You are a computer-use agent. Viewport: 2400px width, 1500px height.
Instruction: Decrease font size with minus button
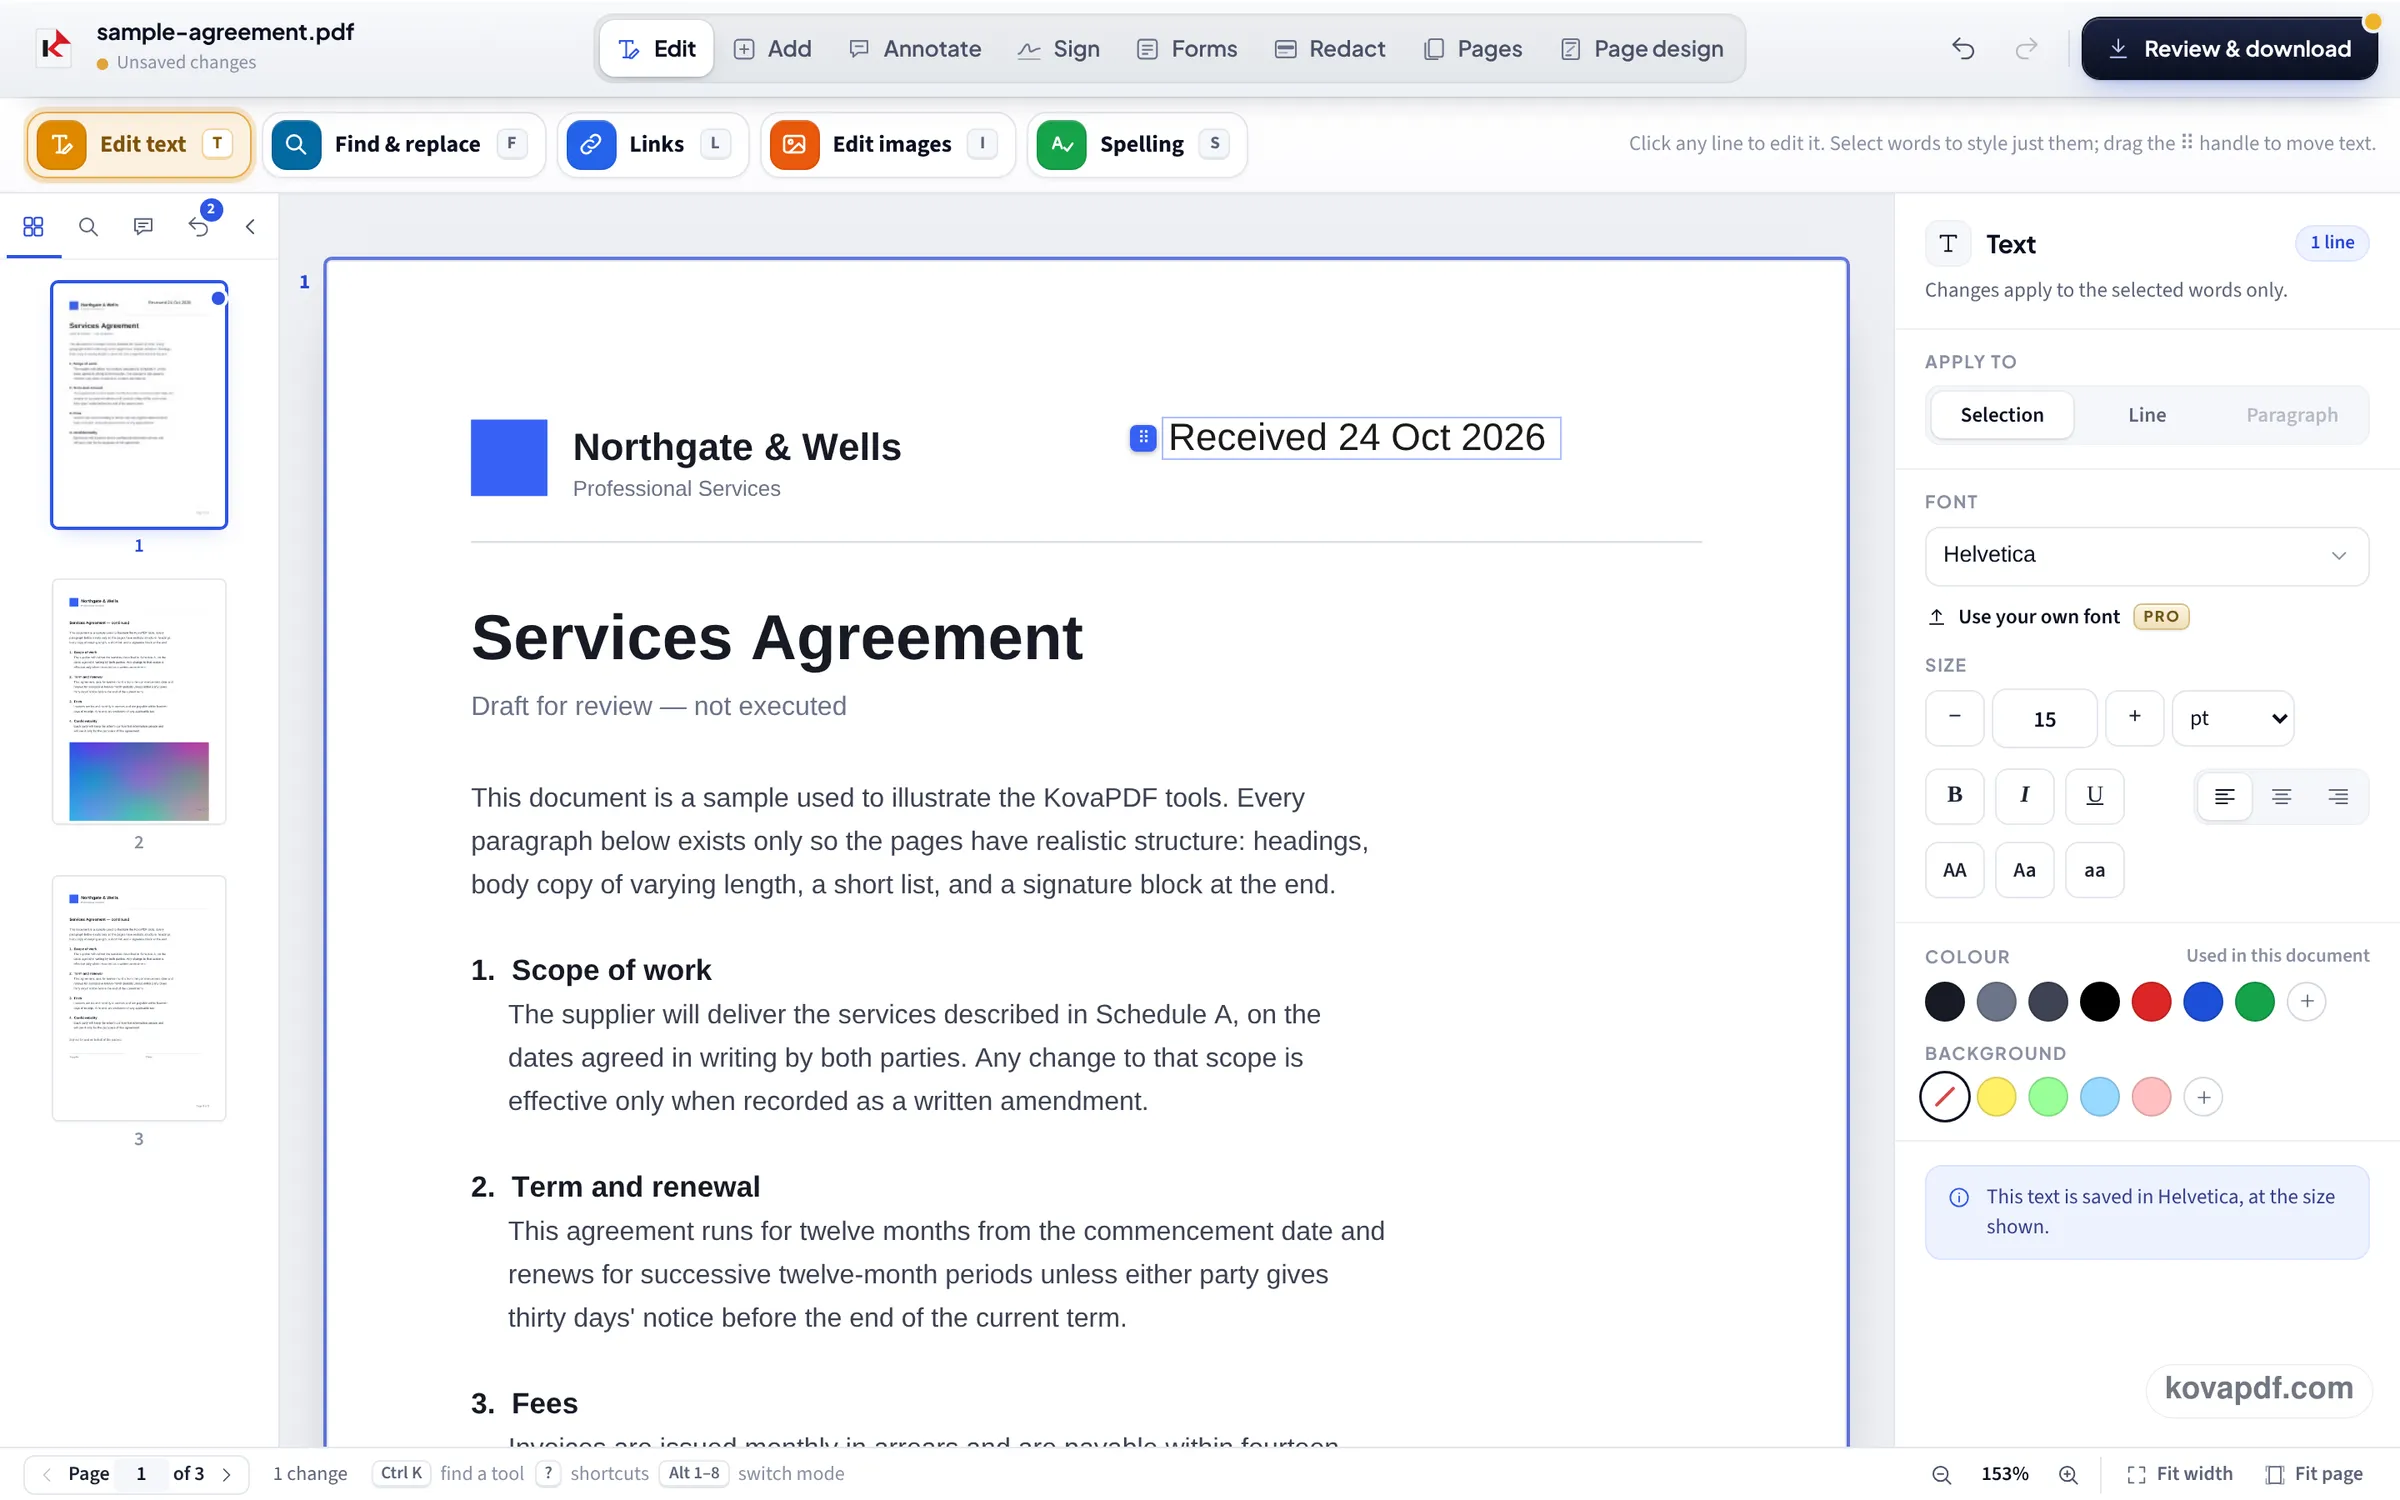1954,718
